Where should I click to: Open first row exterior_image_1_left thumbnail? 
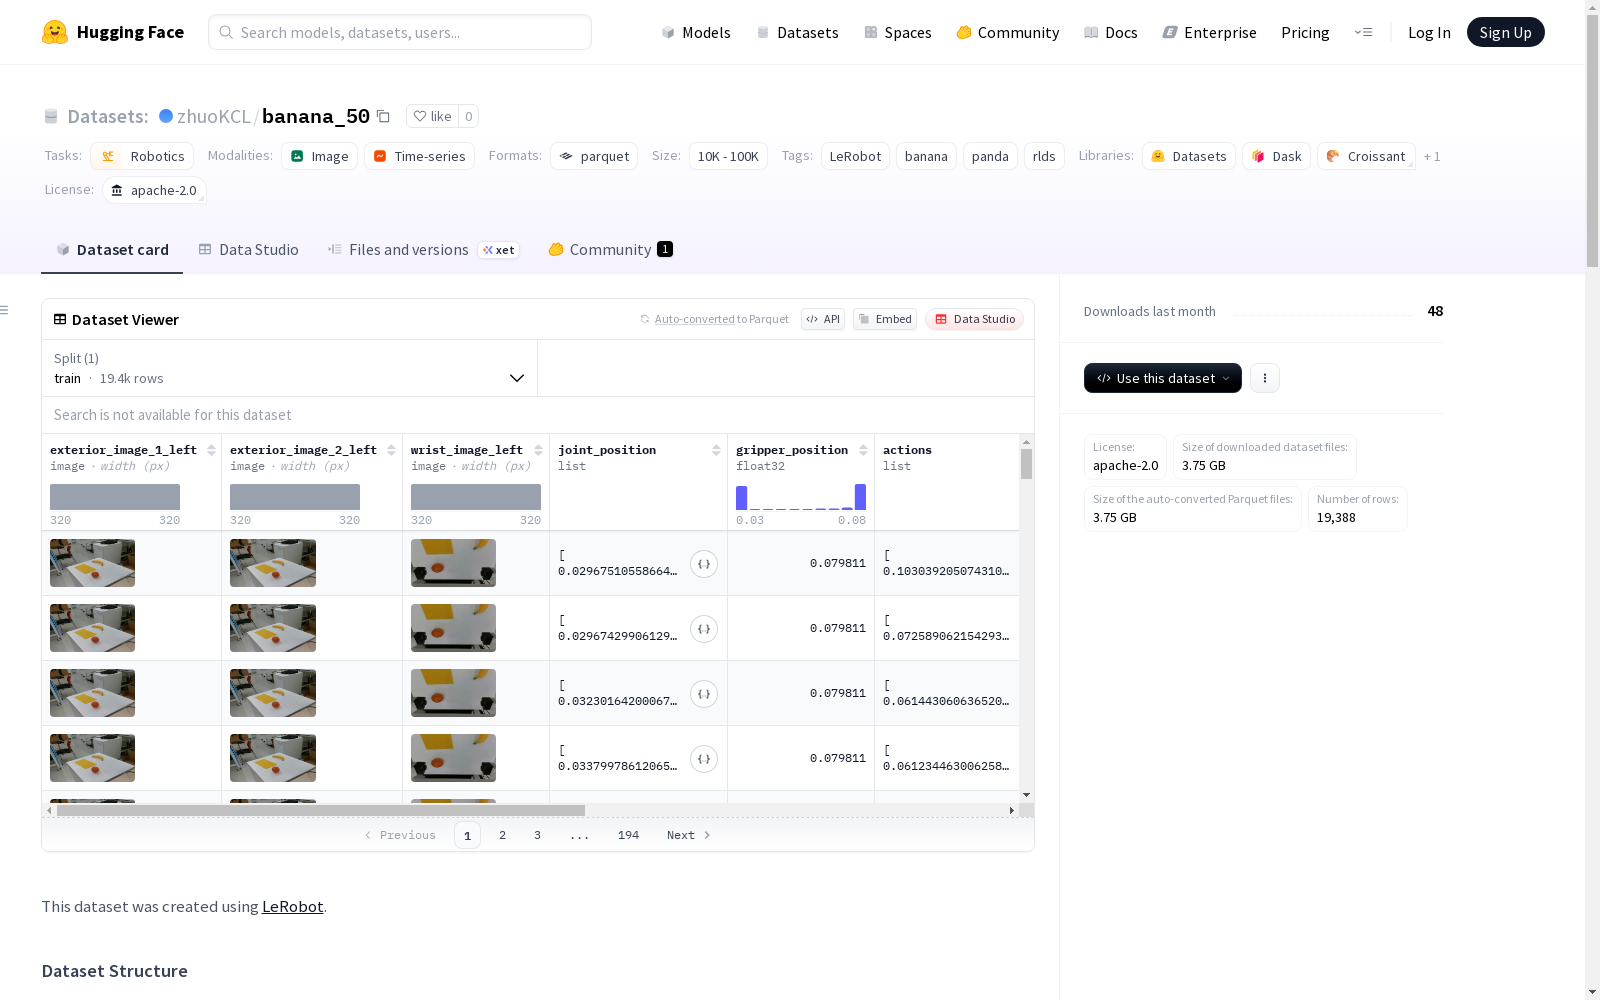(92, 563)
